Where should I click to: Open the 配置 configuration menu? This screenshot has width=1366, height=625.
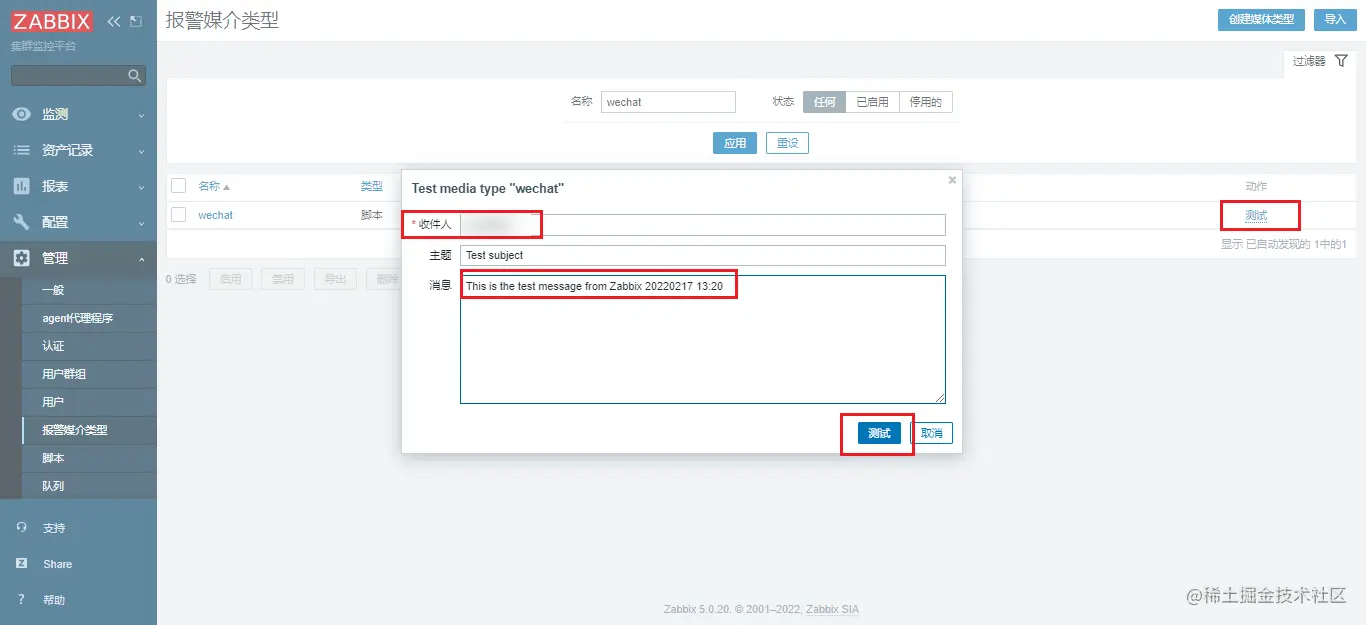(78, 222)
